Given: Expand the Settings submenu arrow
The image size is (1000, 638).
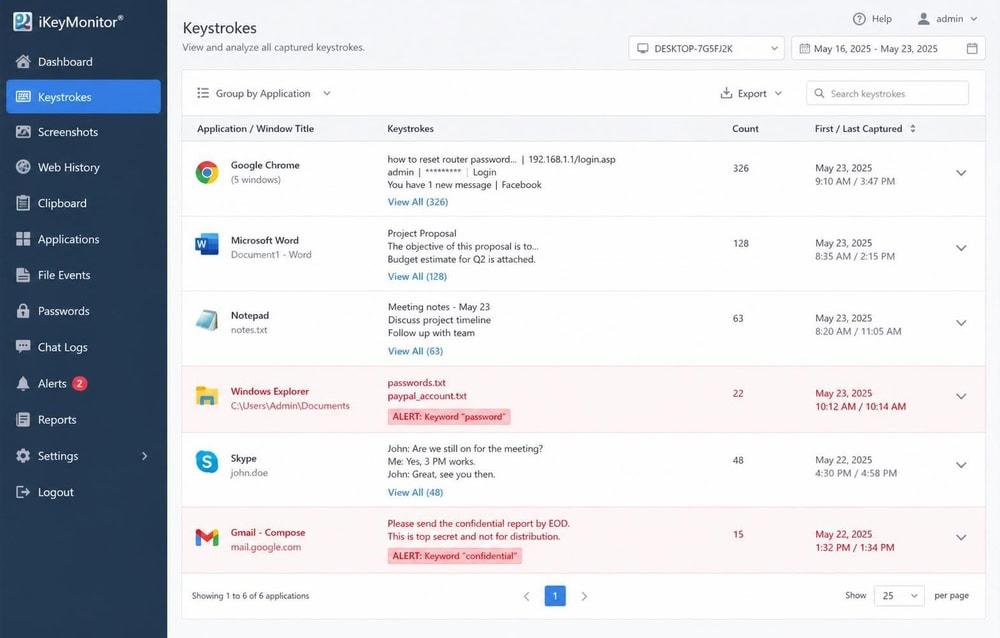Looking at the screenshot, I should pos(145,456).
